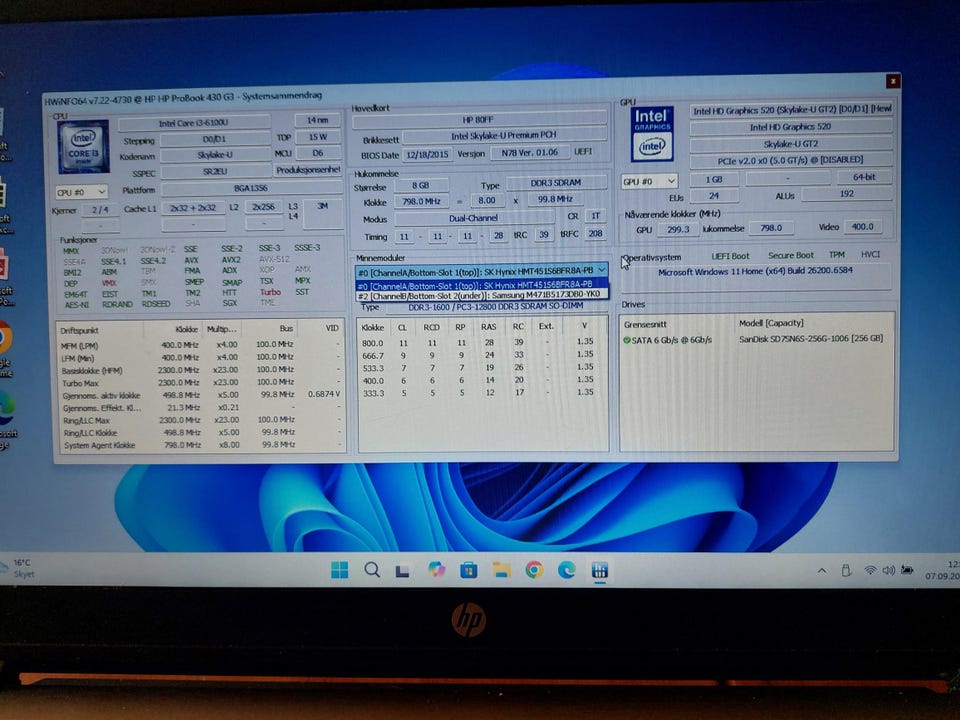
Task: Open Task View on the taskbar
Action: [x=403, y=571]
